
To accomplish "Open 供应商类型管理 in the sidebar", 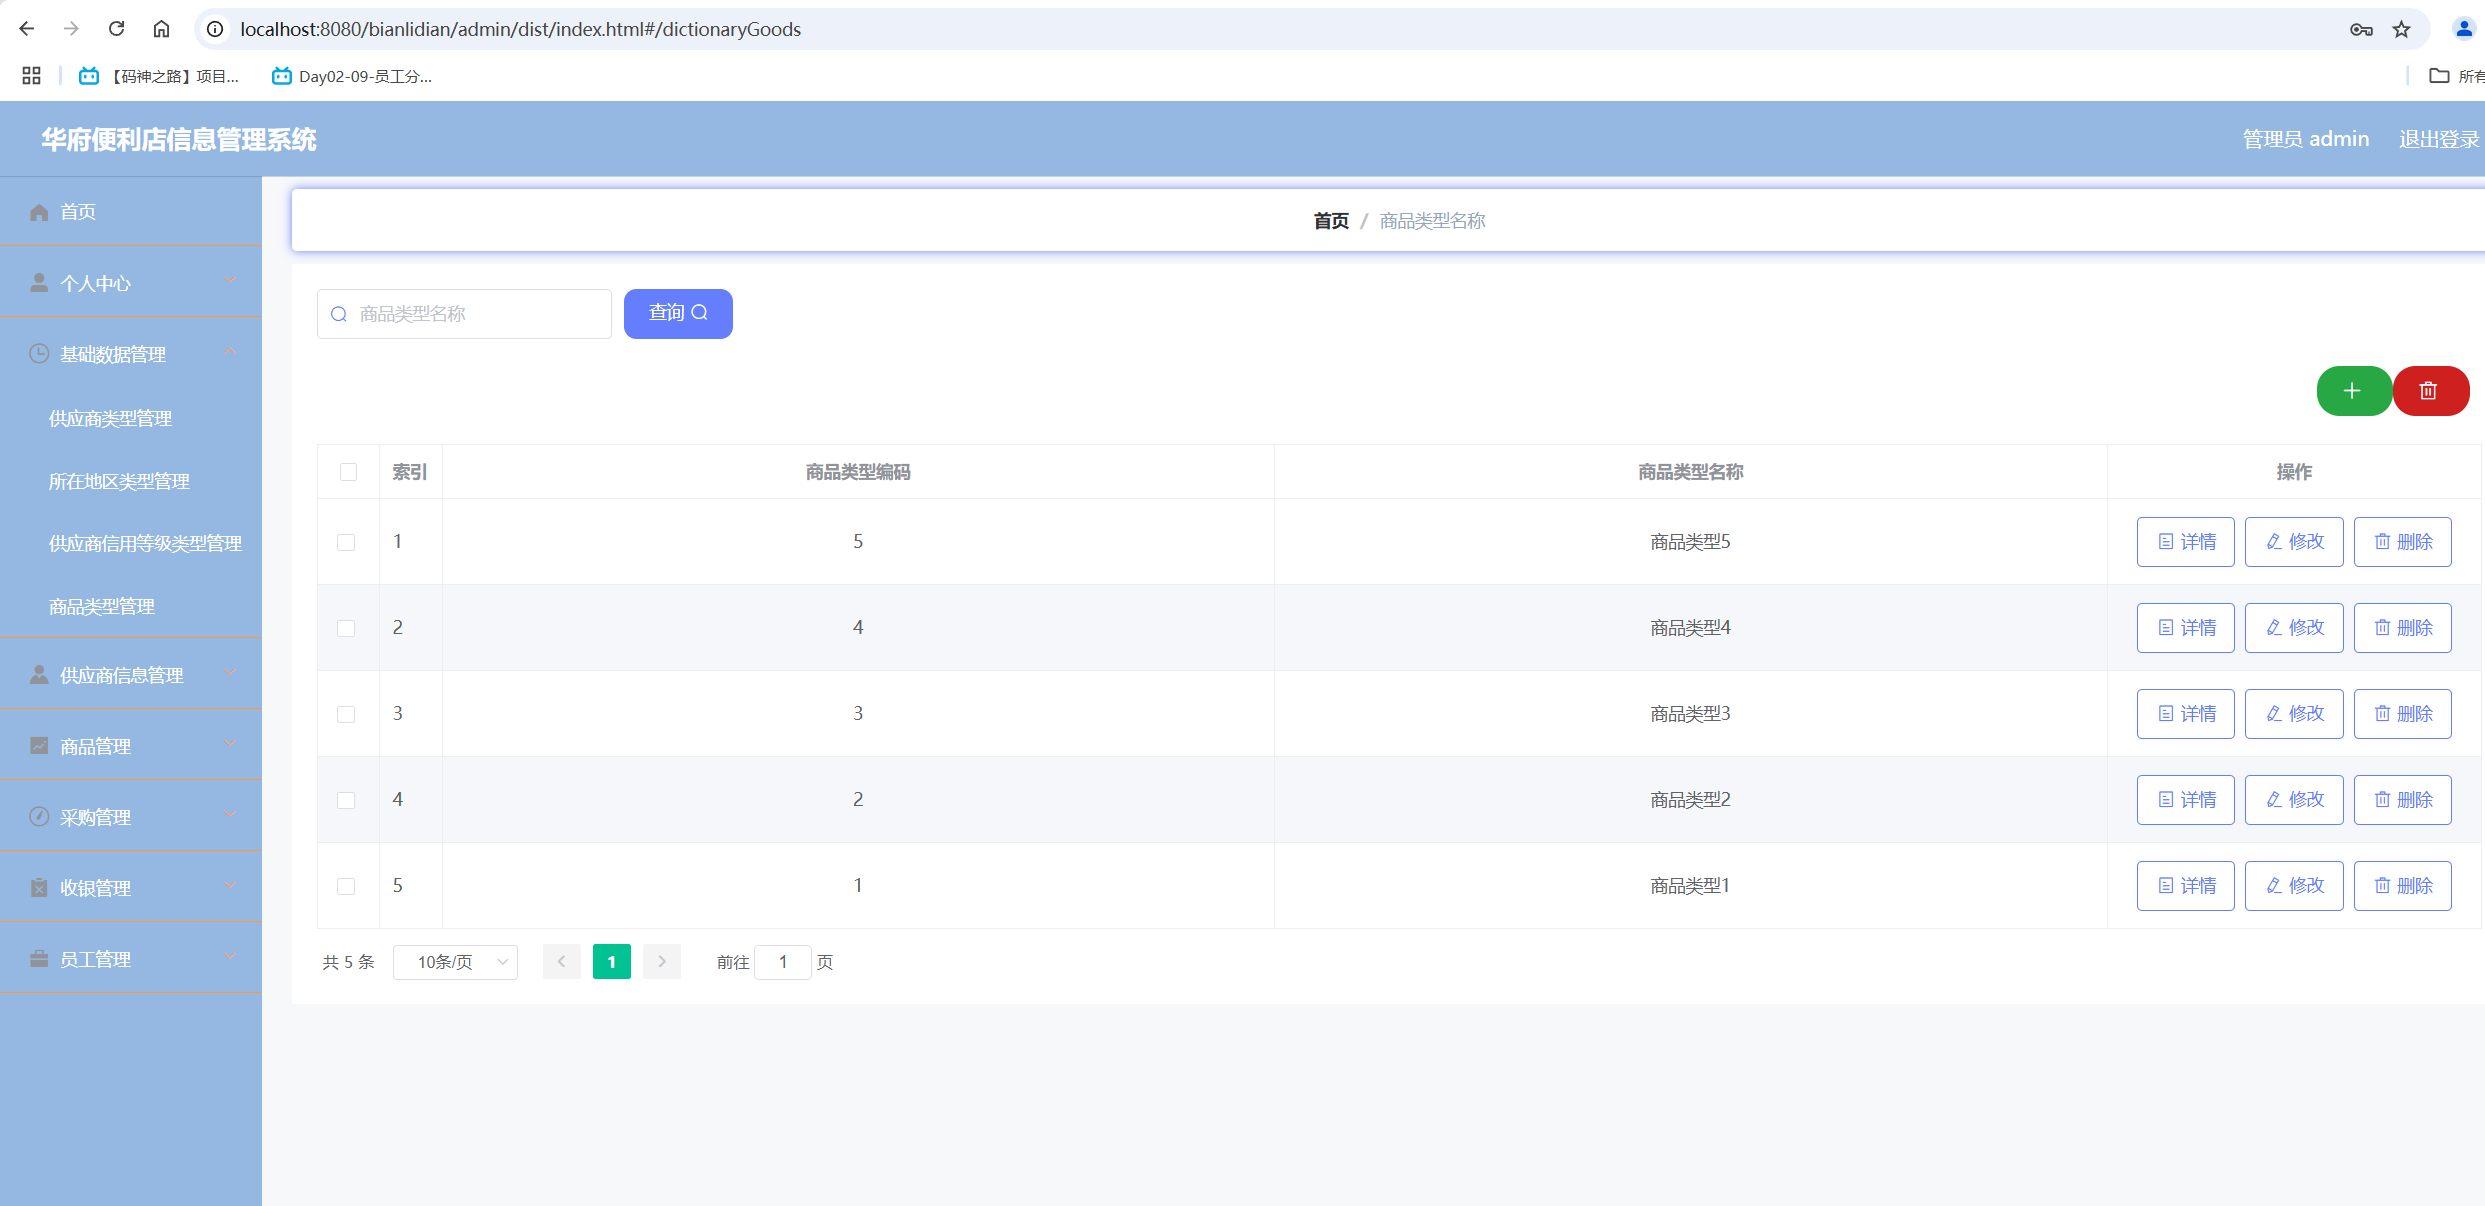I will coord(111,419).
